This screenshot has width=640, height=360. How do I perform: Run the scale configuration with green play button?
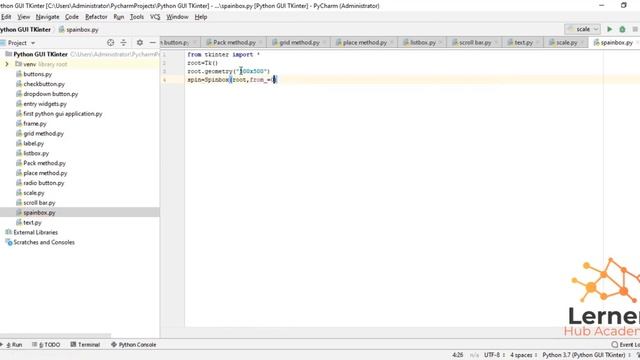point(609,29)
